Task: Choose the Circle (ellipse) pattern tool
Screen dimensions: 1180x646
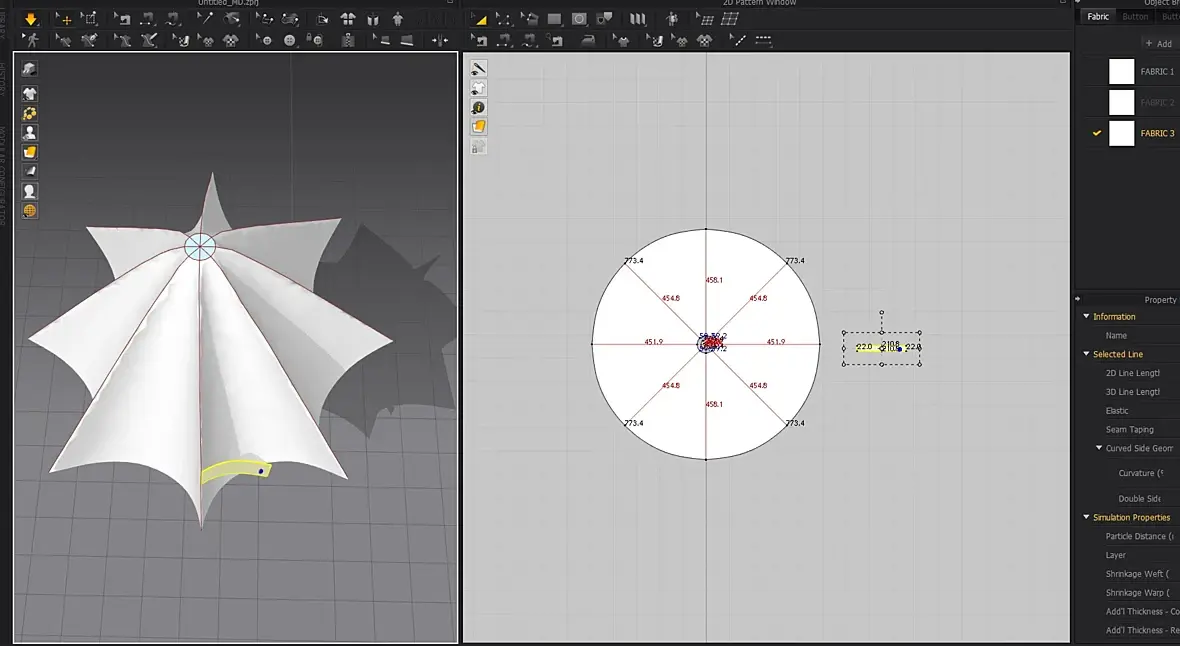Action: [x=579, y=19]
